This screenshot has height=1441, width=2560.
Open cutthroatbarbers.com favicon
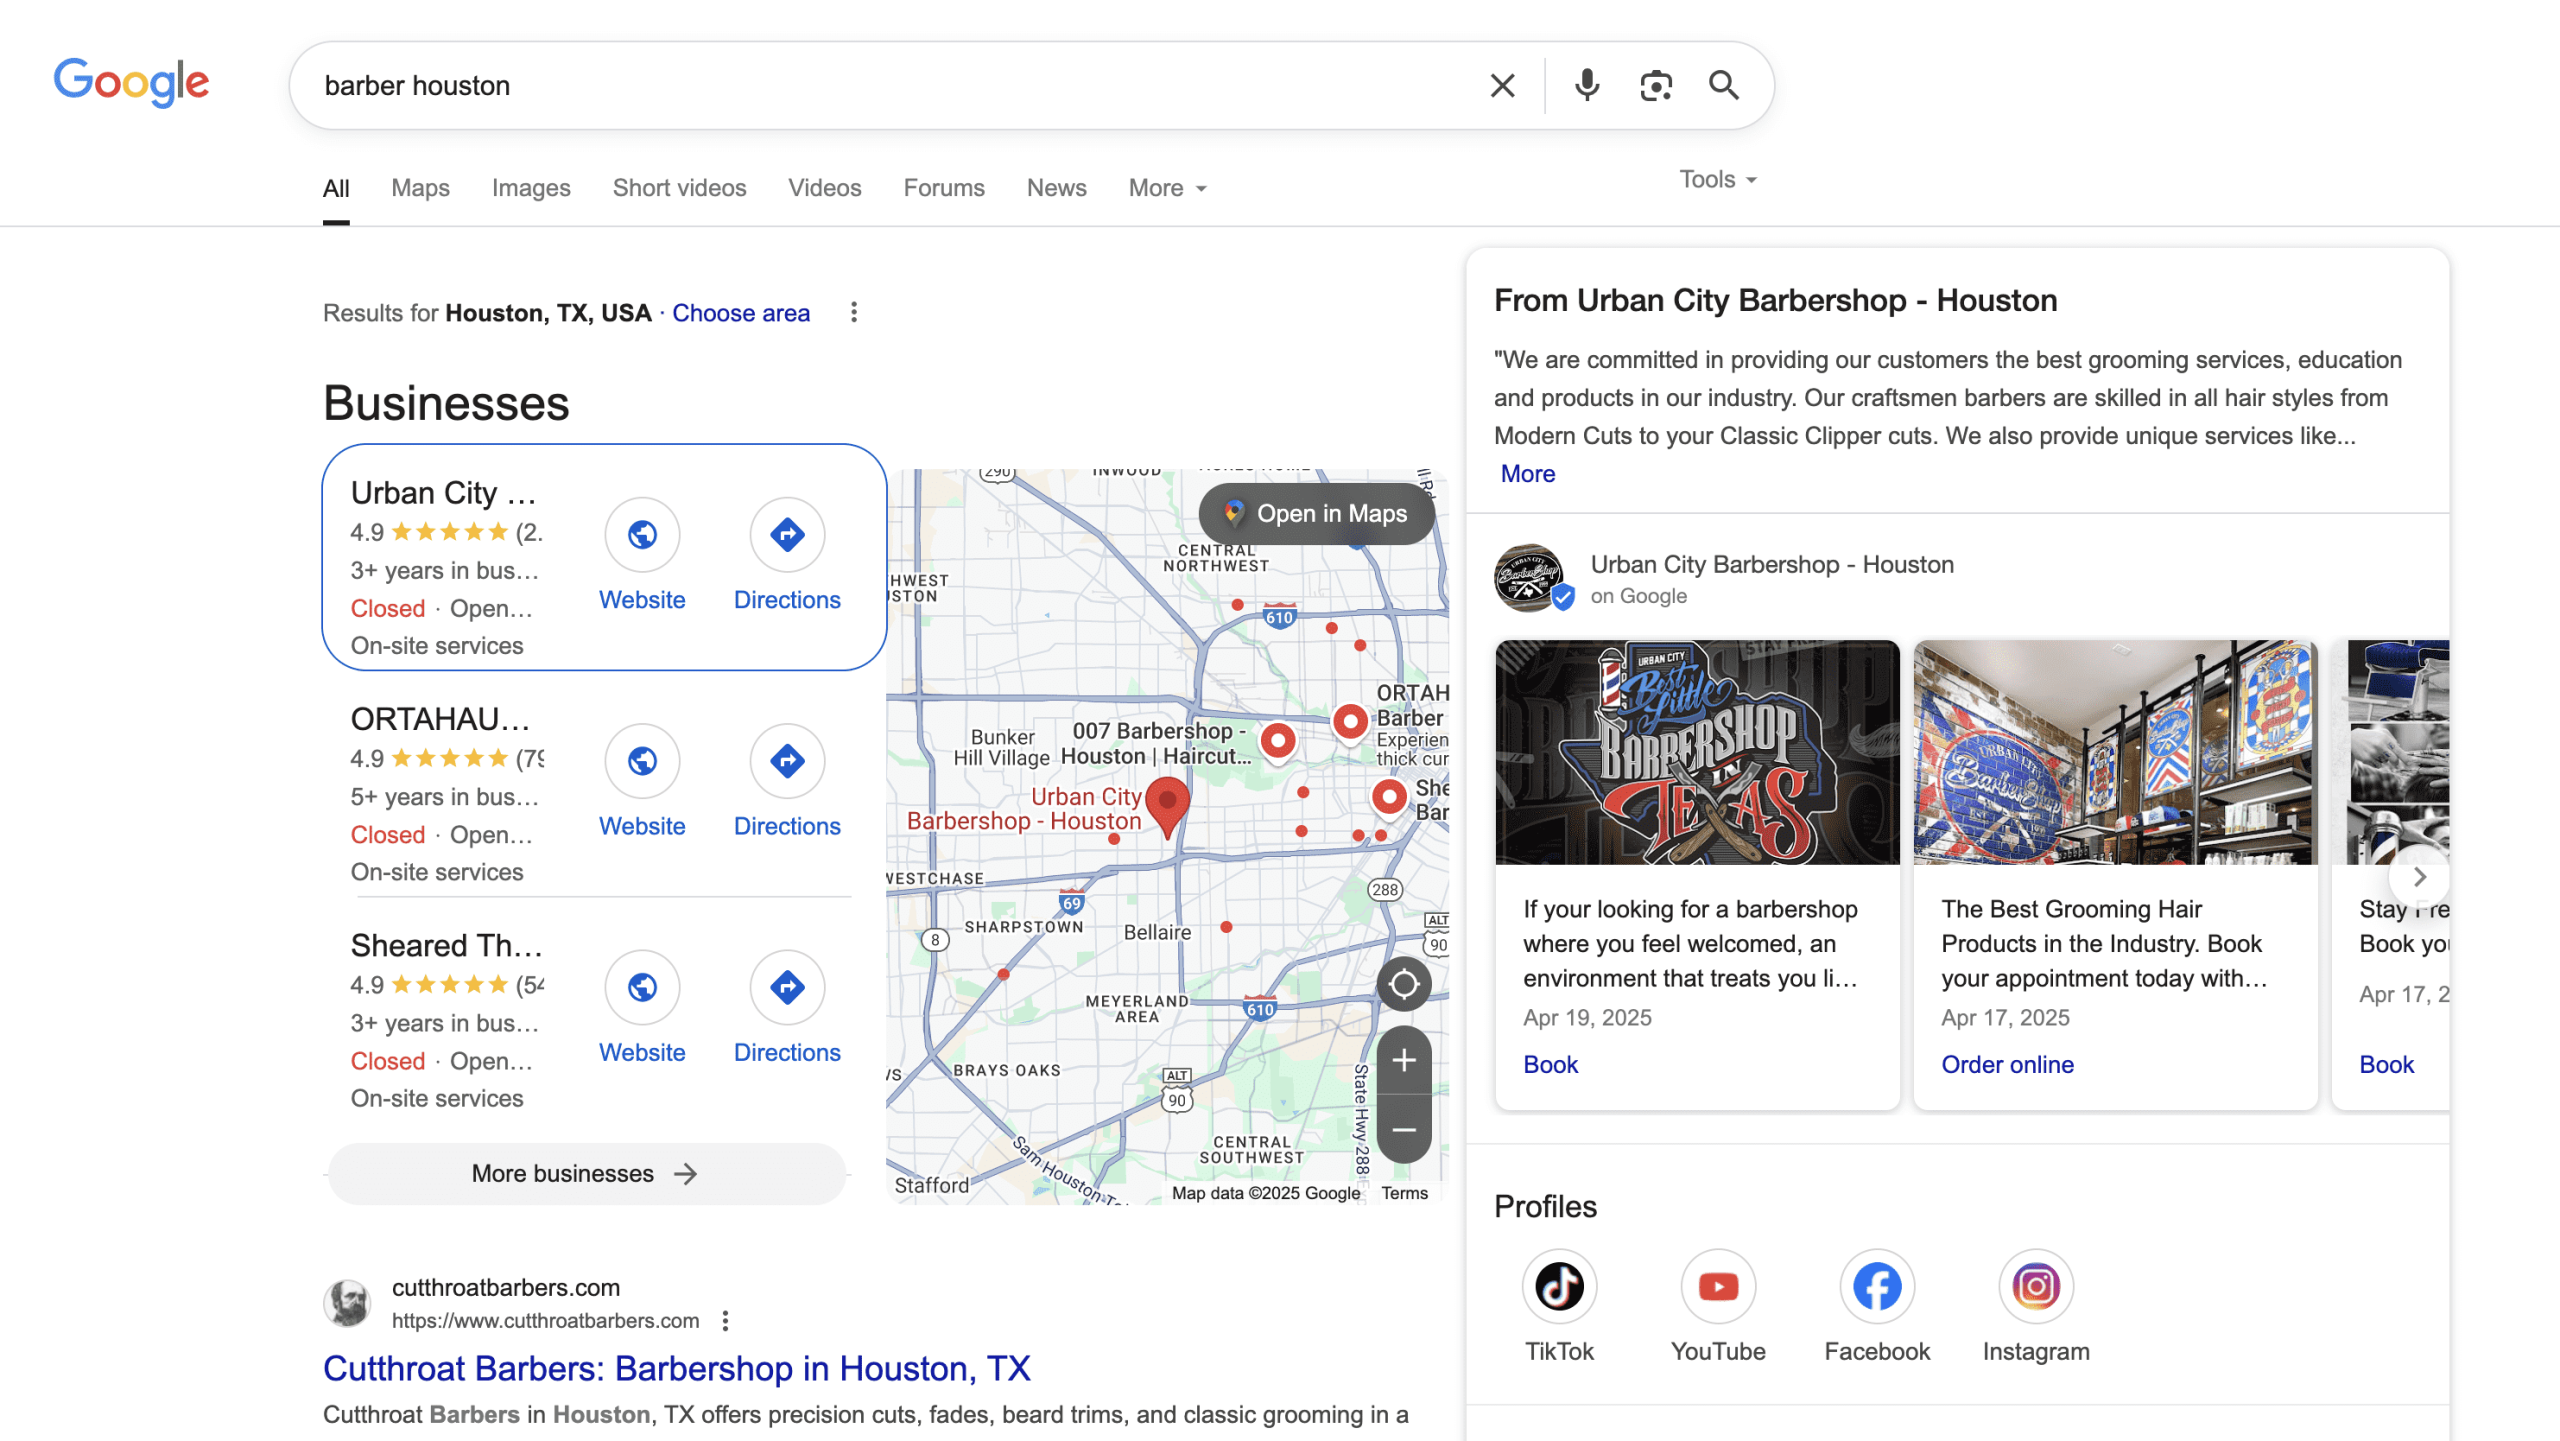pyautogui.click(x=348, y=1303)
